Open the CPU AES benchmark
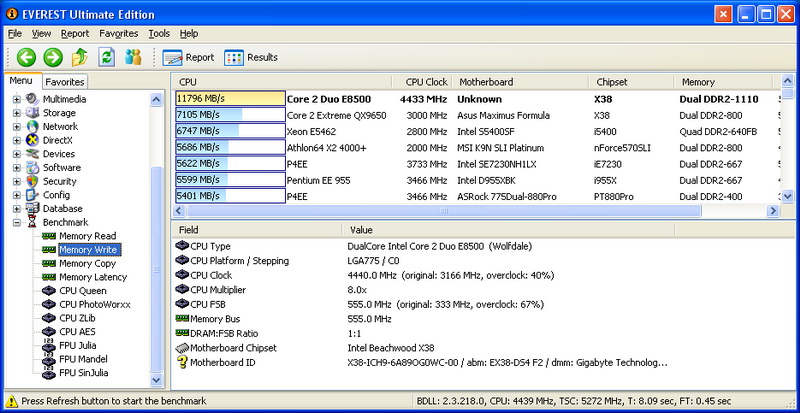 click(77, 332)
